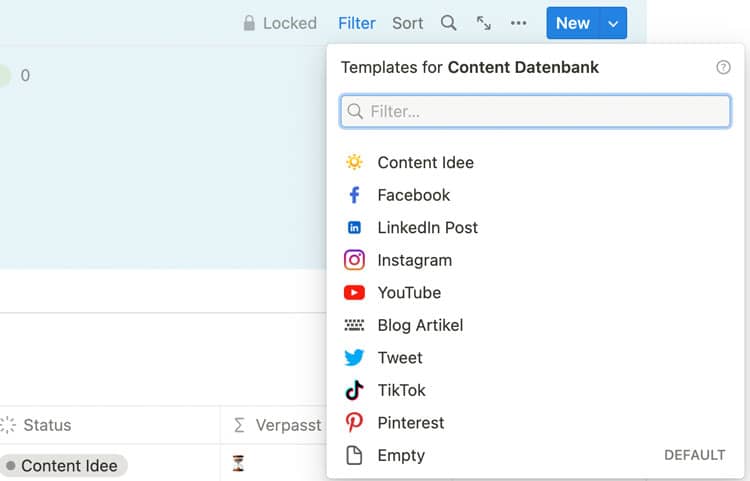Viewport: 750px width, 481px height.
Task: Click the template Filter search field
Action: (x=535, y=111)
